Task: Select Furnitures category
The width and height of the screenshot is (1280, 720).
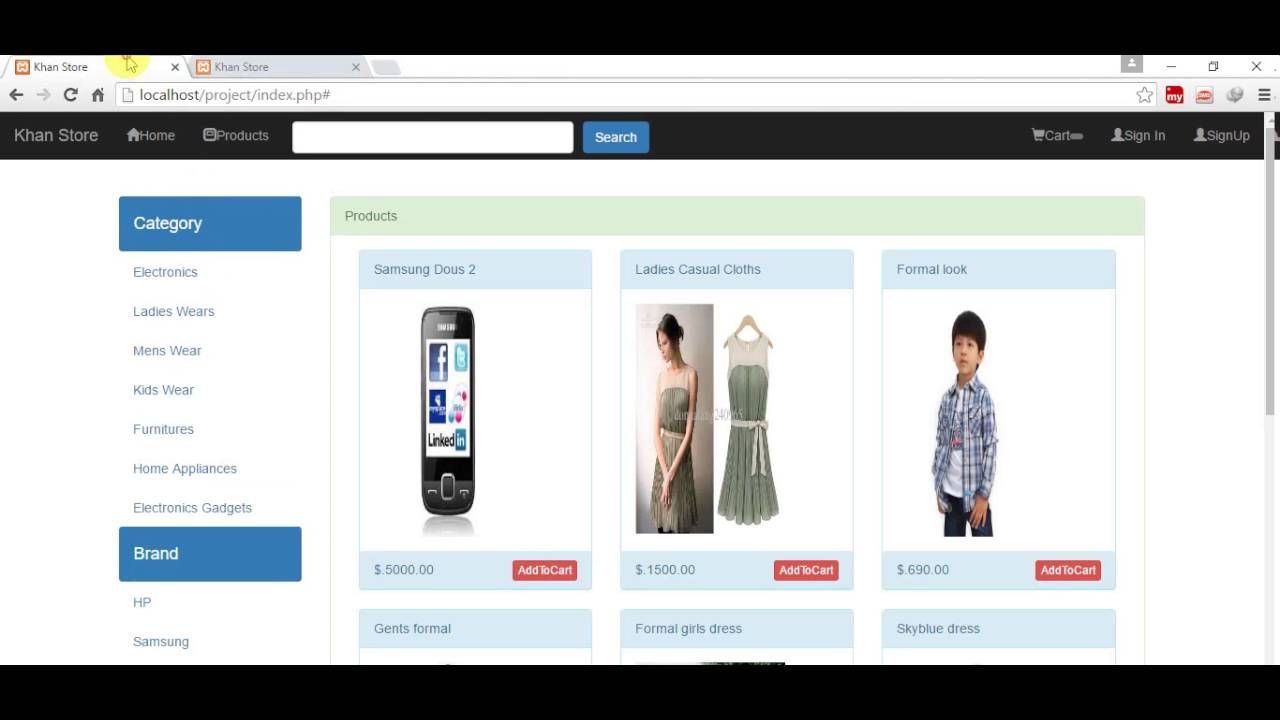Action: pyautogui.click(x=163, y=429)
